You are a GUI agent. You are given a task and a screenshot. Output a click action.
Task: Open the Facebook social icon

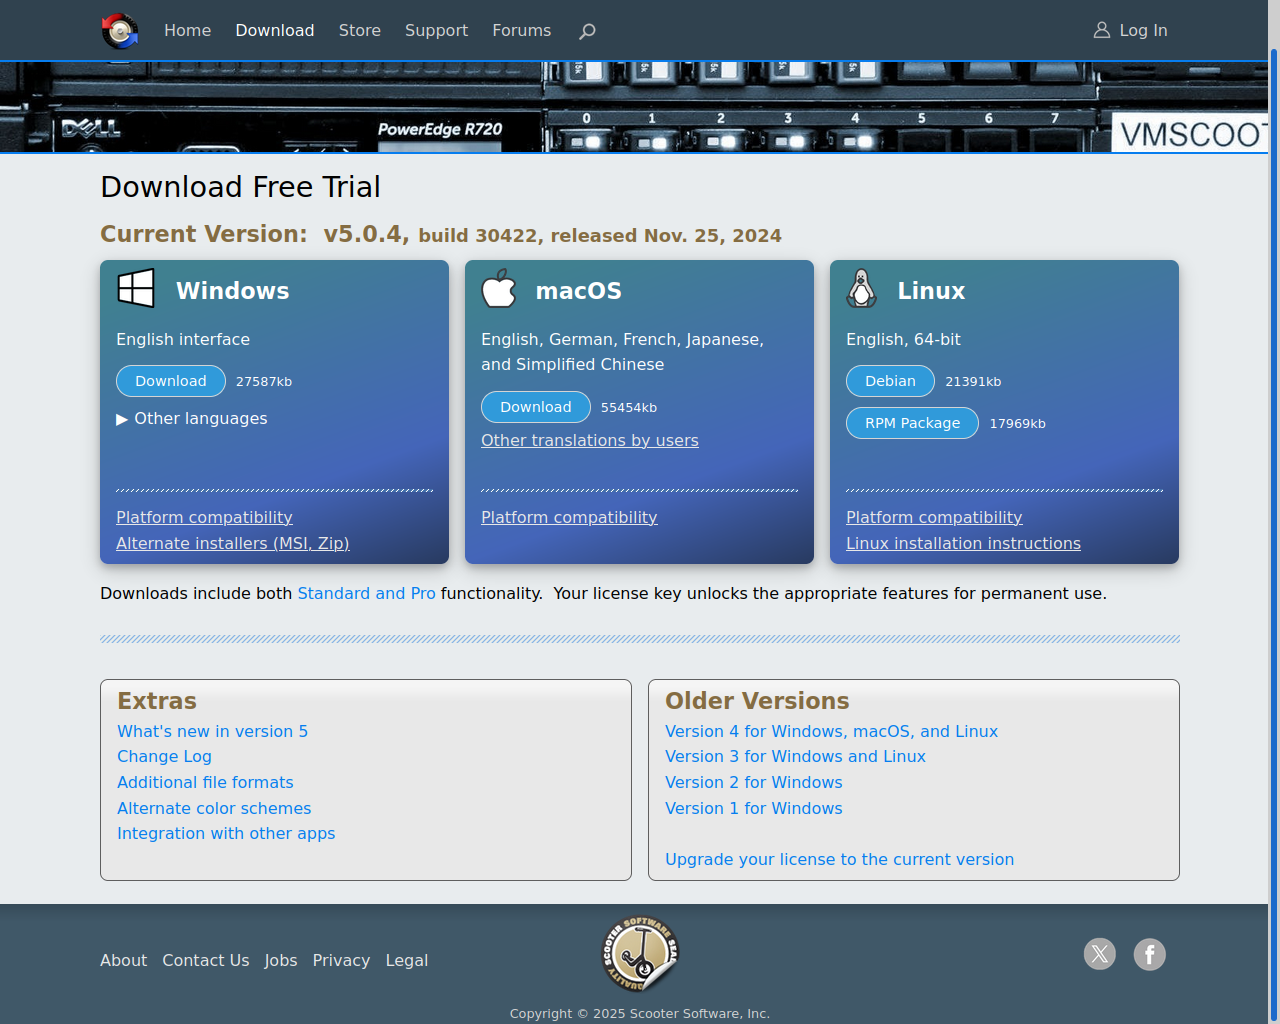(x=1150, y=954)
